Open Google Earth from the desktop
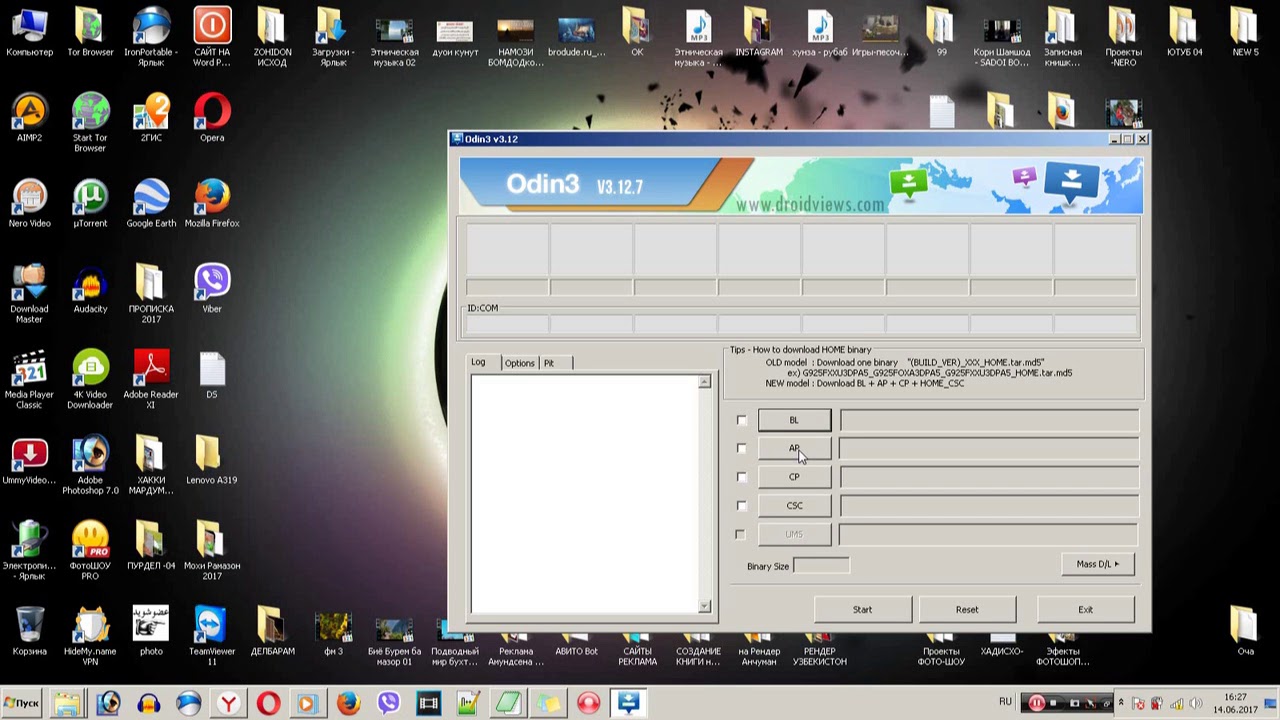 (x=151, y=198)
